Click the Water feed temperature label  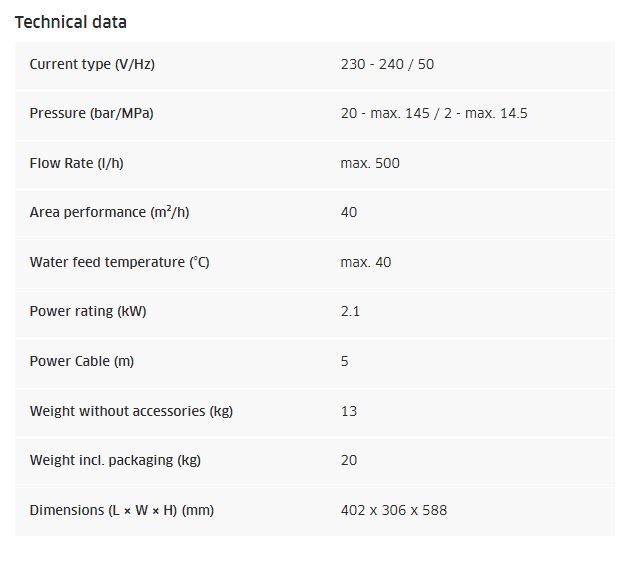[x=120, y=262]
